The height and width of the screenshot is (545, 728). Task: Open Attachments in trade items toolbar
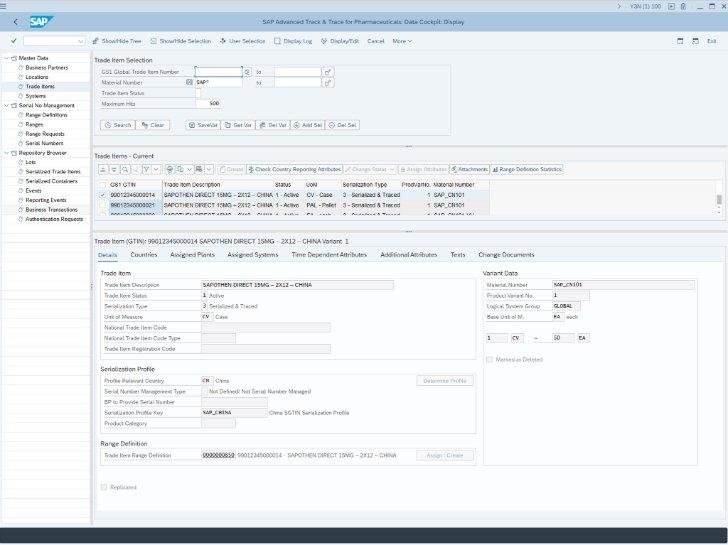(x=469, y=170)
